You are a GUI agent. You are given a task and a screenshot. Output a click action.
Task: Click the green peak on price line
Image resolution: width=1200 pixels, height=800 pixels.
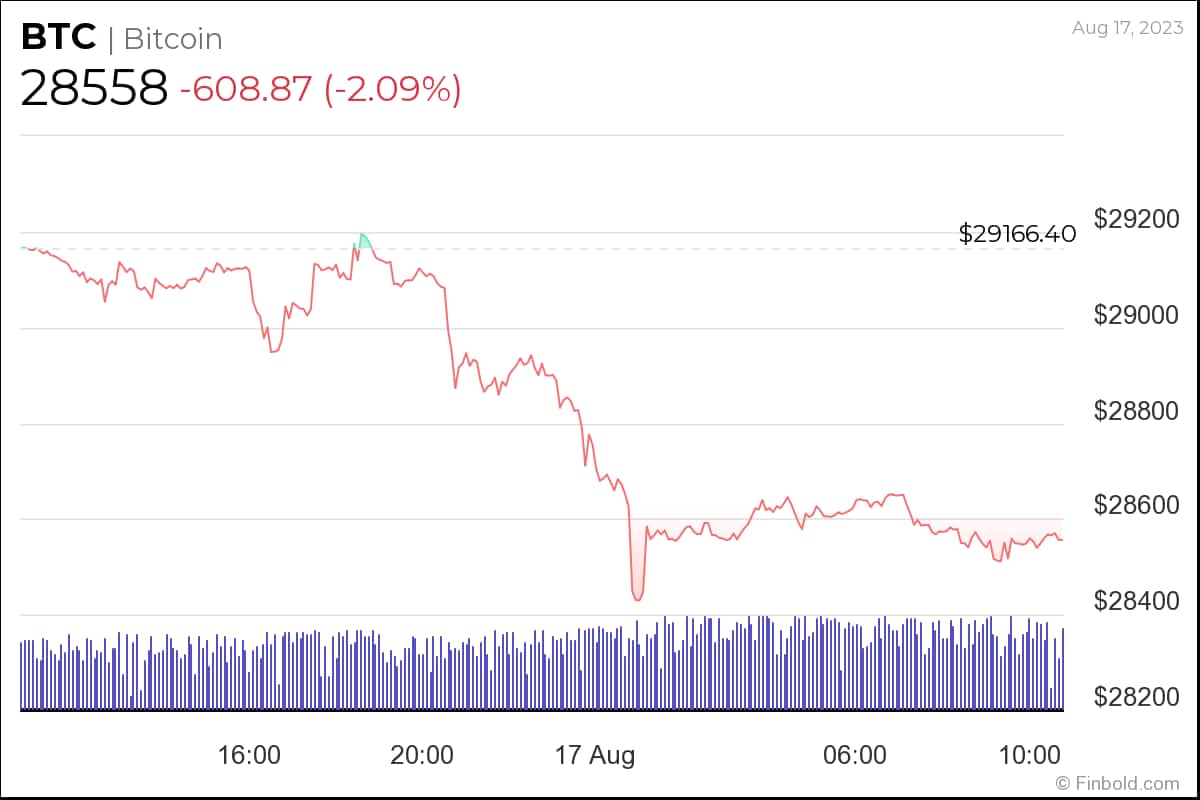(x=363, y=240)
